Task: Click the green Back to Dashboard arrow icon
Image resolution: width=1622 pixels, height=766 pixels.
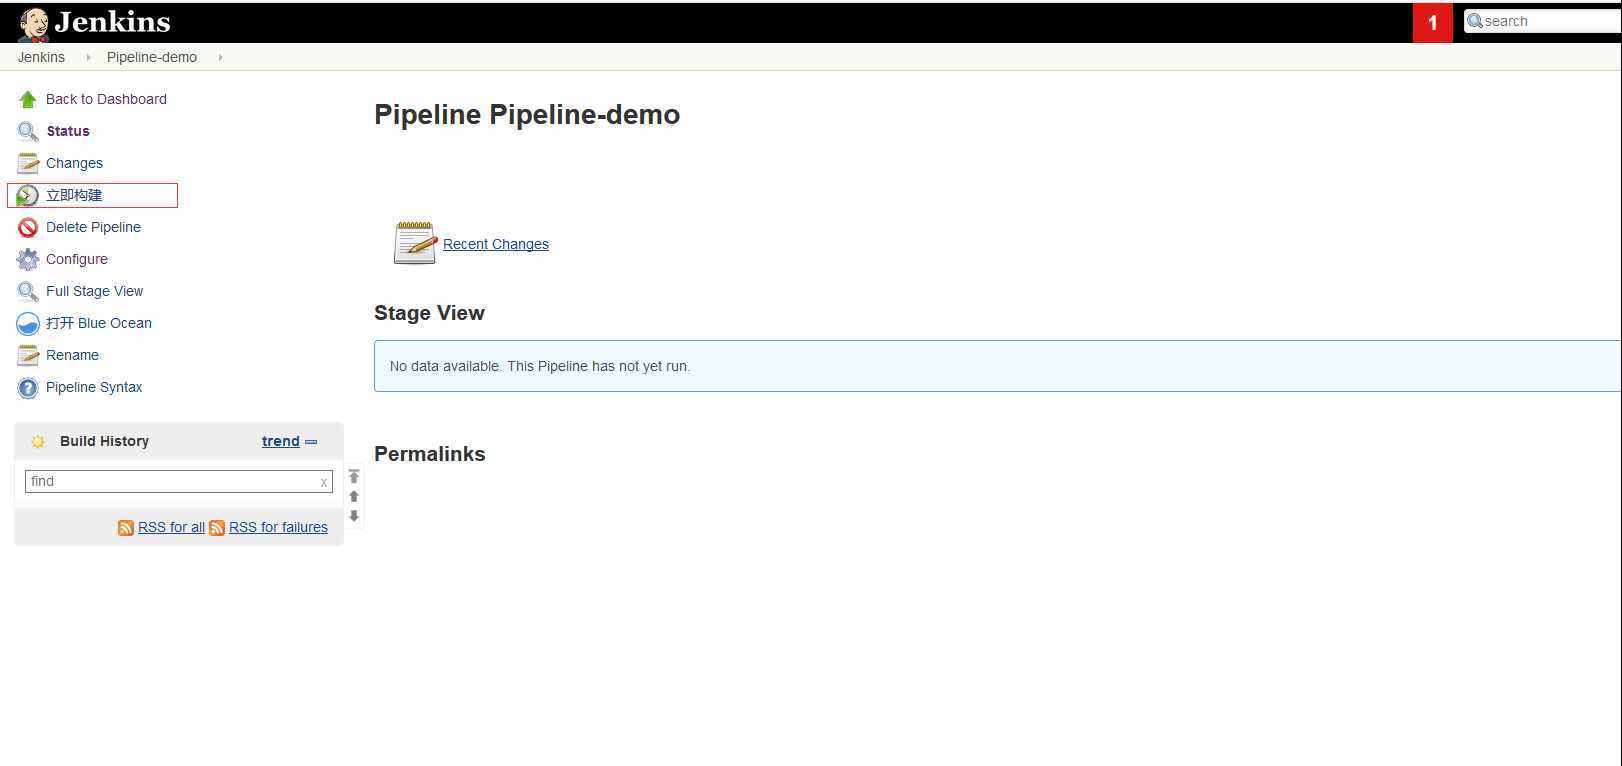Action: (28, 99)
